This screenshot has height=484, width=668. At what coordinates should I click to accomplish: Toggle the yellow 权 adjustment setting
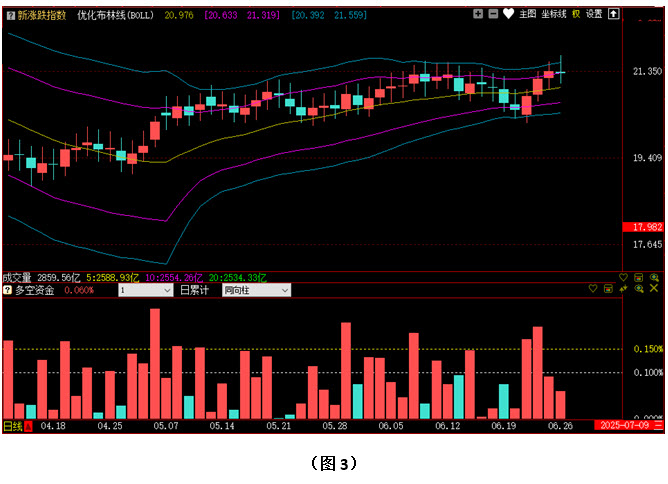tap(576, 14)
